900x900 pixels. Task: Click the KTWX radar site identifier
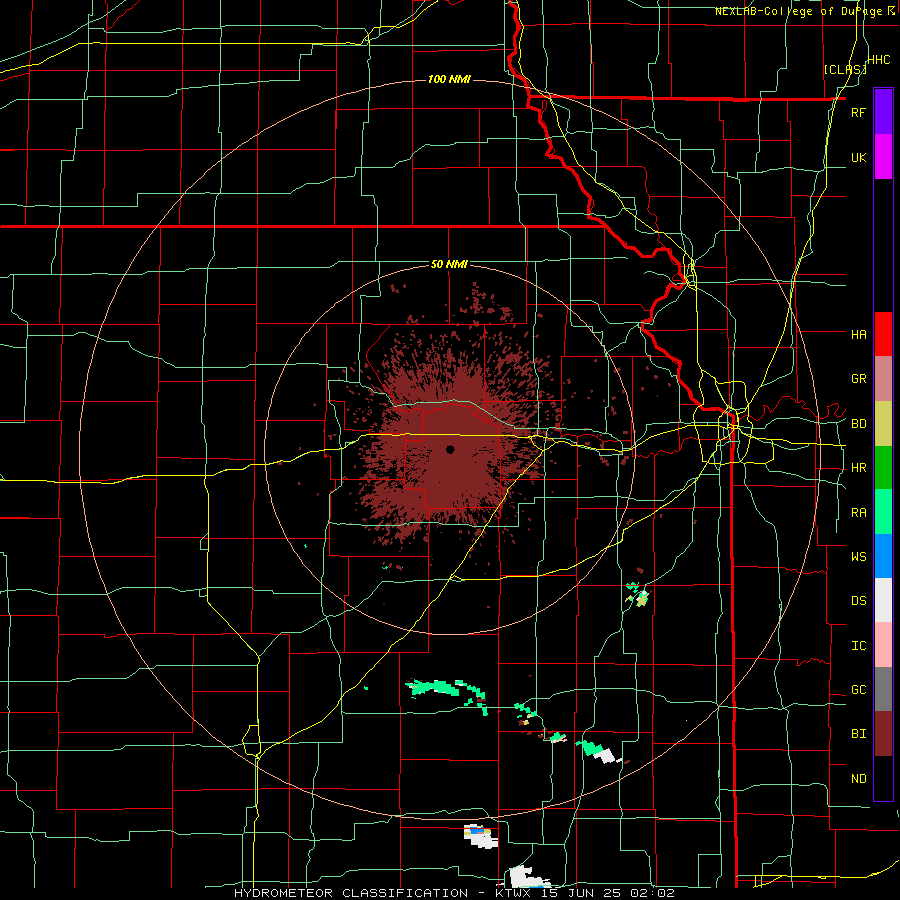click(516, 893)
